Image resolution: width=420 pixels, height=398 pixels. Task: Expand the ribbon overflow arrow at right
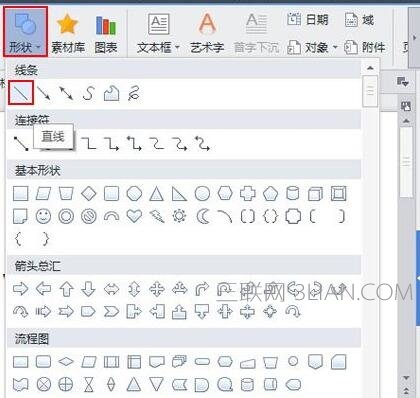(x=415, y=38)
